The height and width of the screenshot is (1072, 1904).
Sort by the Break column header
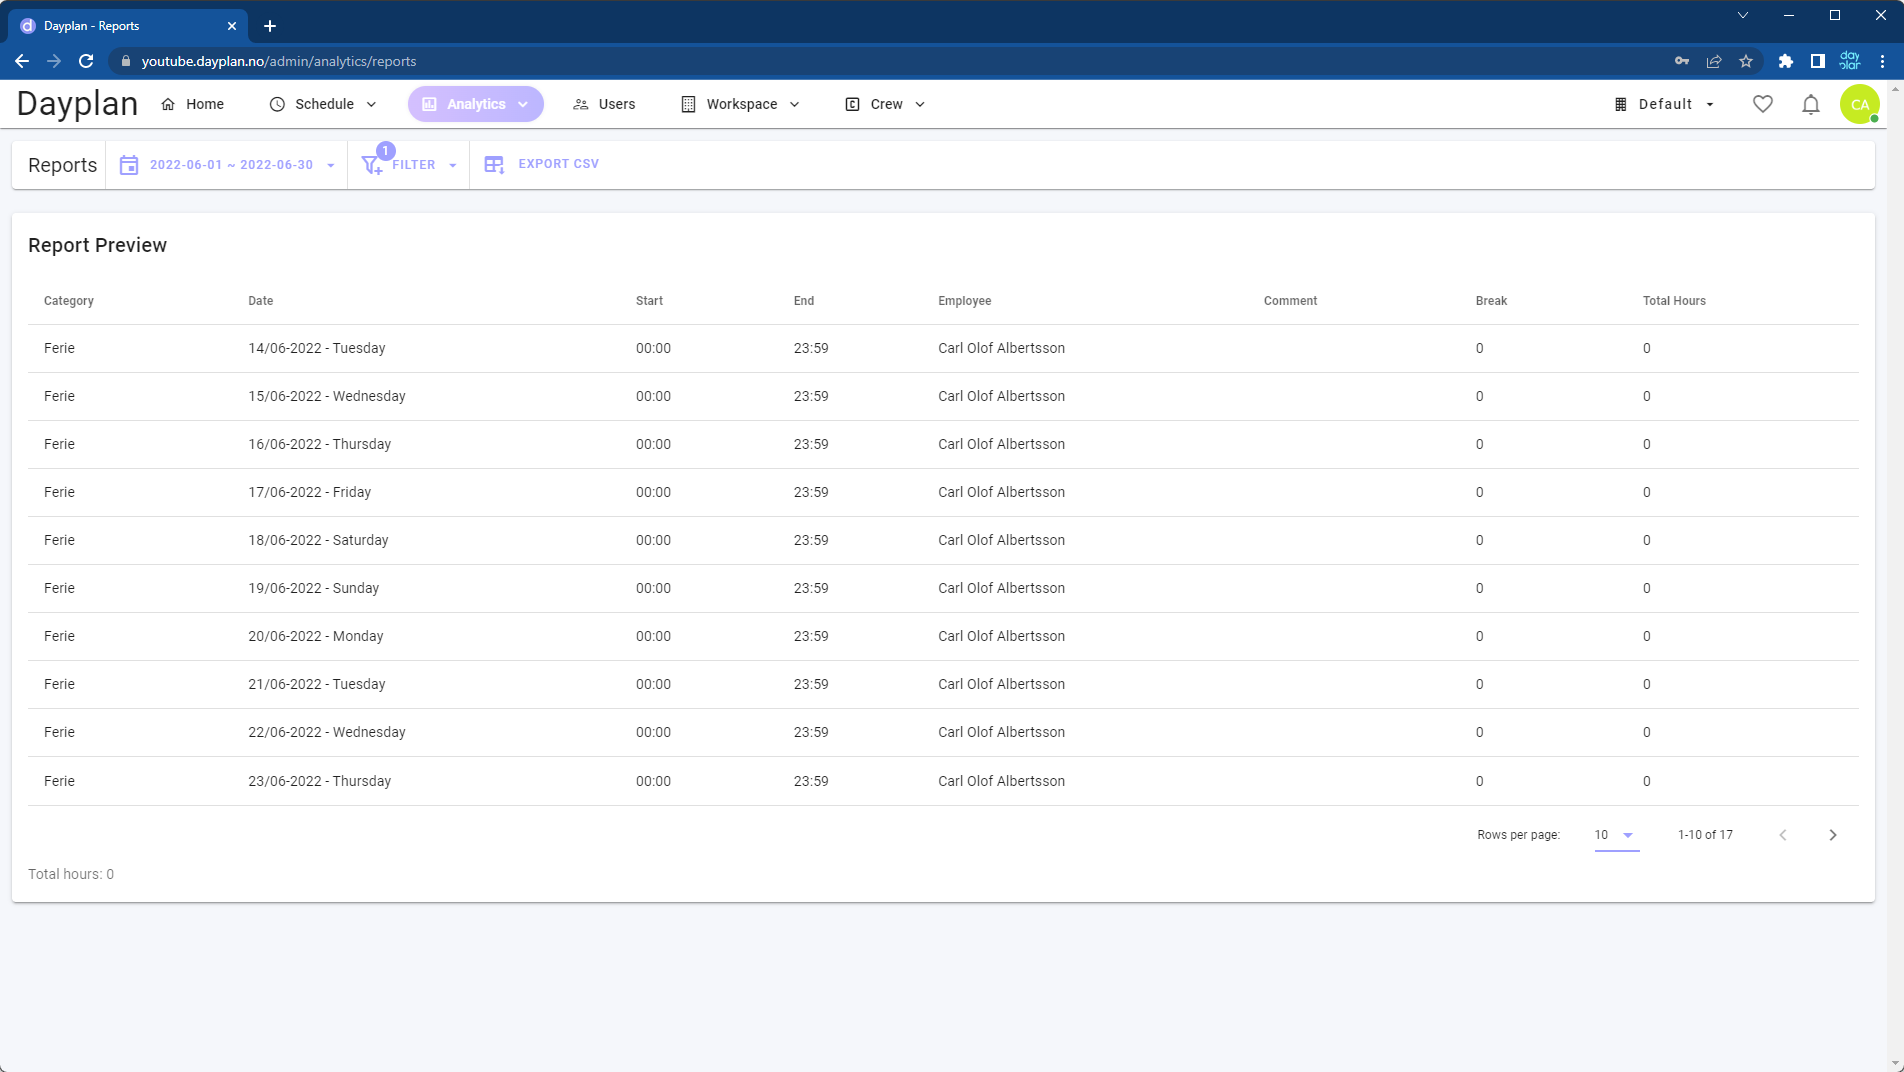[1491, 301]
